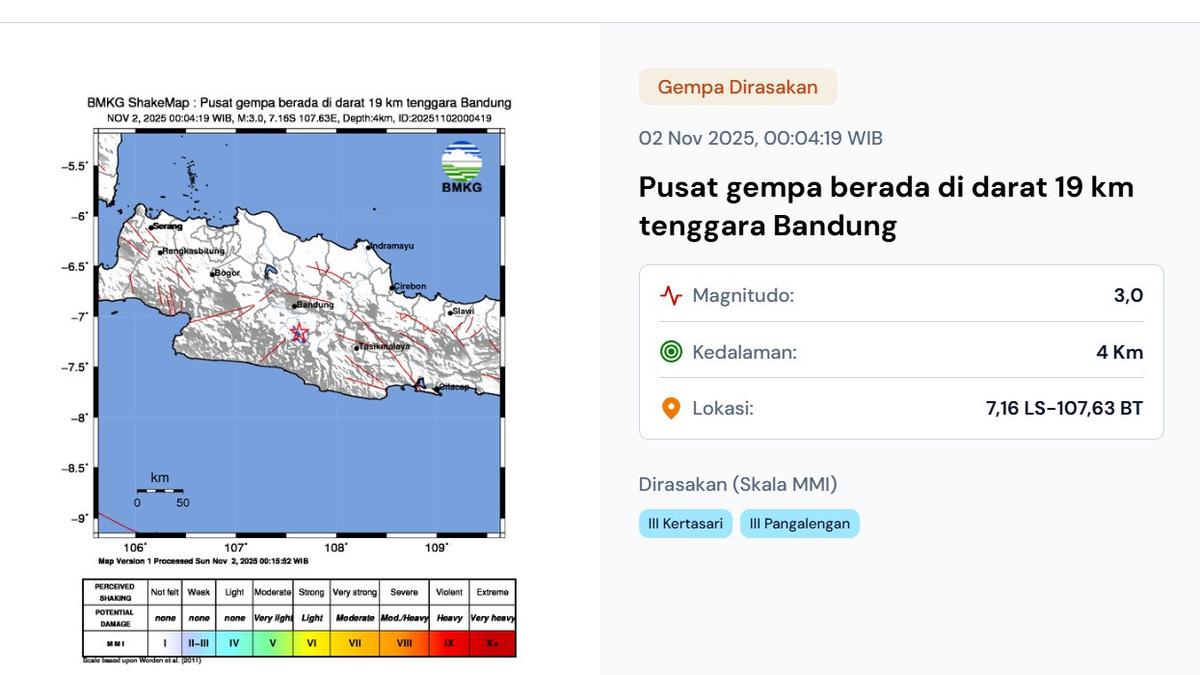The image size is (1200, 675).
Task: Select the III Kertasari tag
Action: click(685, 523)
